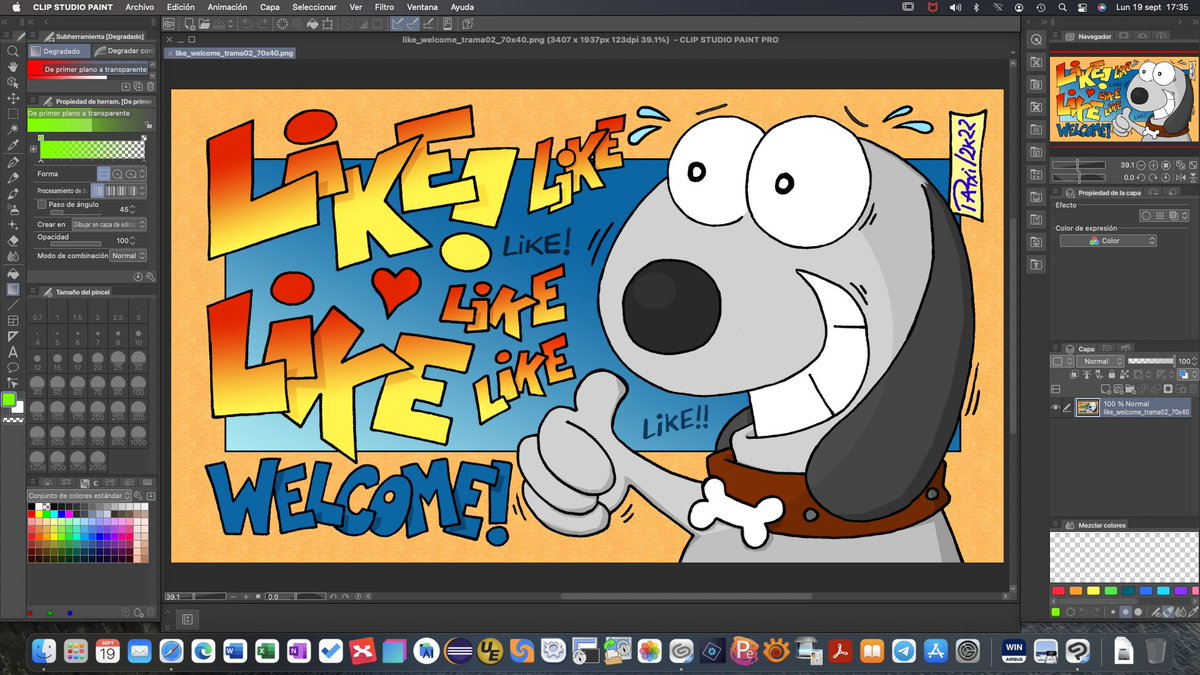
Task: Toggle snap to special ruler in command bar
Action: coord(413,23)
